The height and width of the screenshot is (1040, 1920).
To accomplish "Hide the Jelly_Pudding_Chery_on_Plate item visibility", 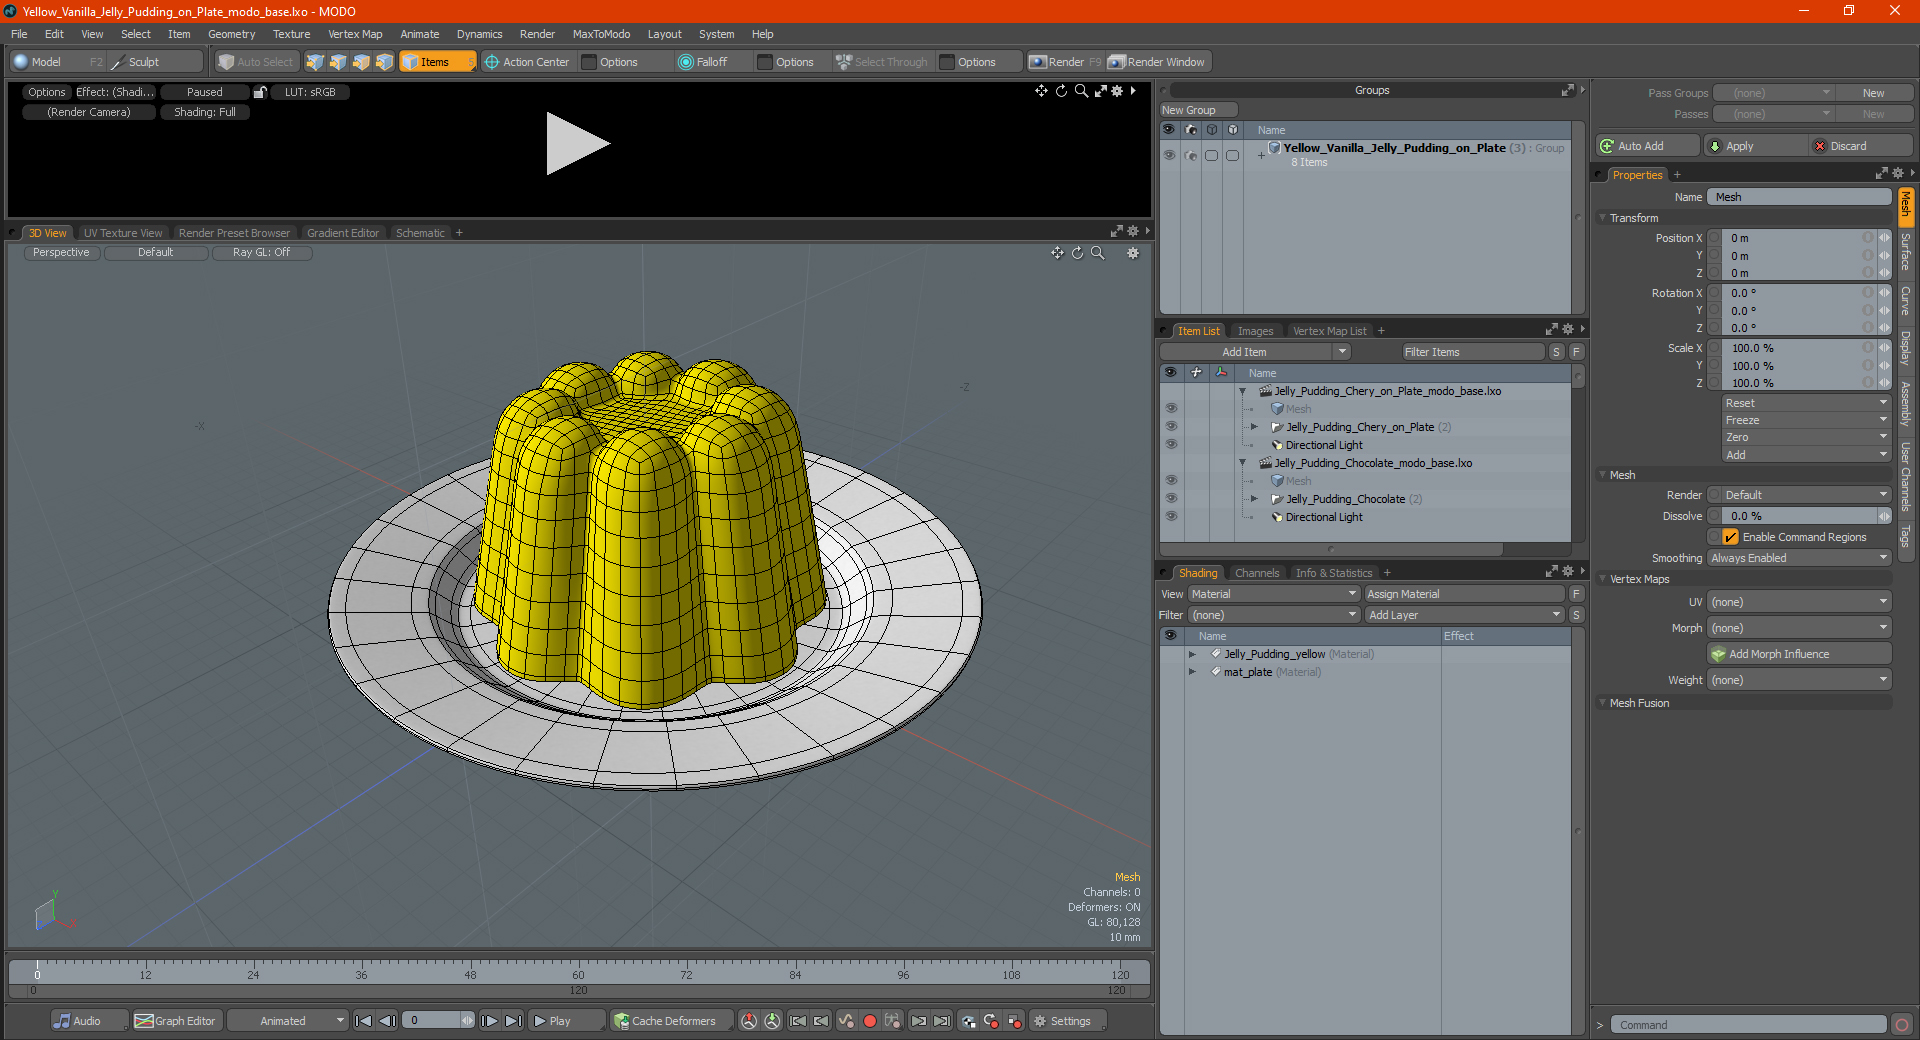I will [x=1170, y=427].
